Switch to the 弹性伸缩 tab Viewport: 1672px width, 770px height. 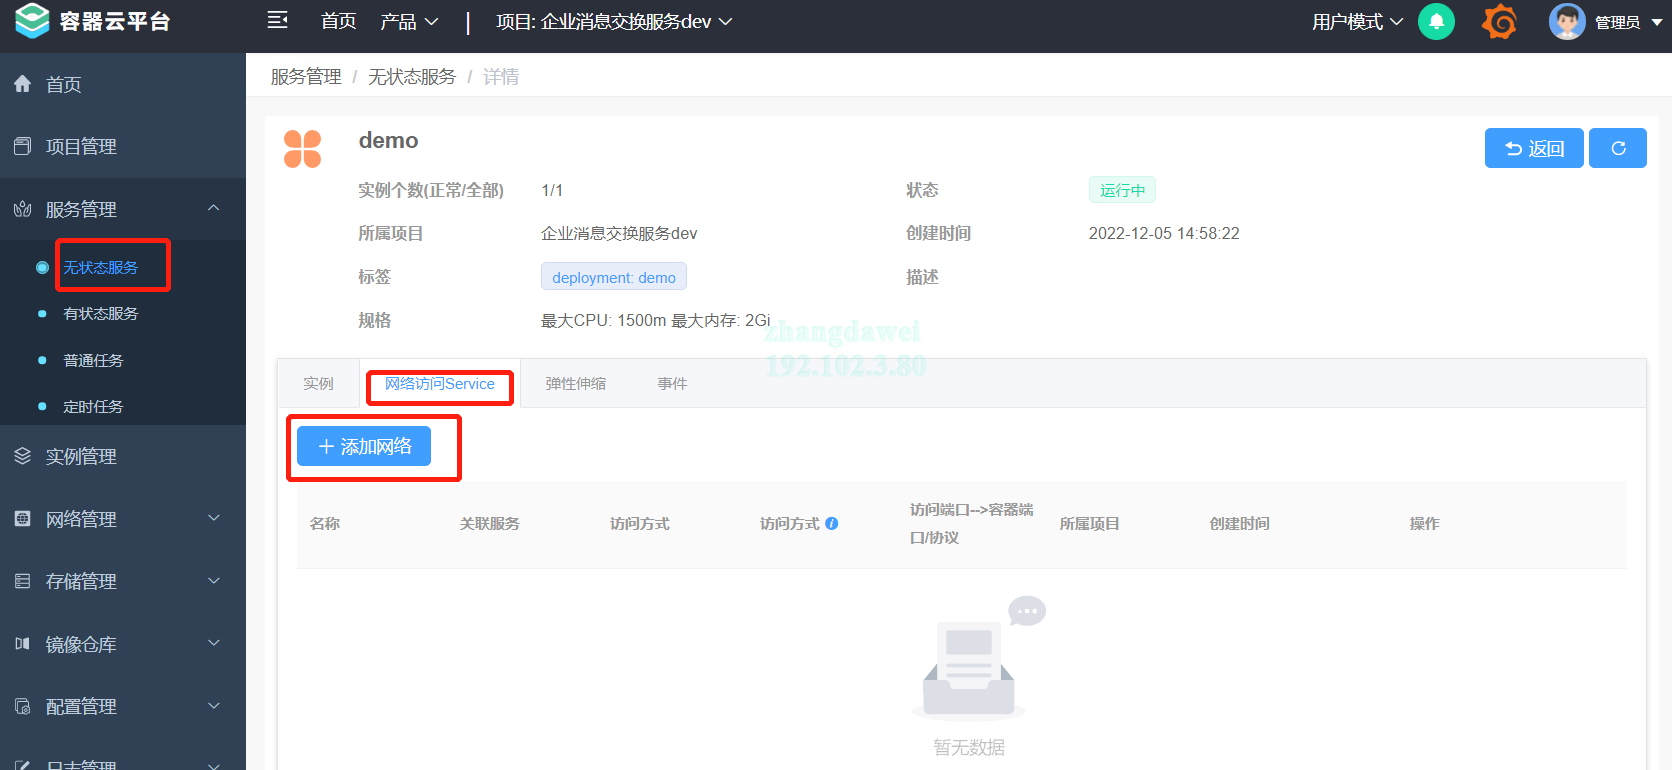tap(575, 383)
